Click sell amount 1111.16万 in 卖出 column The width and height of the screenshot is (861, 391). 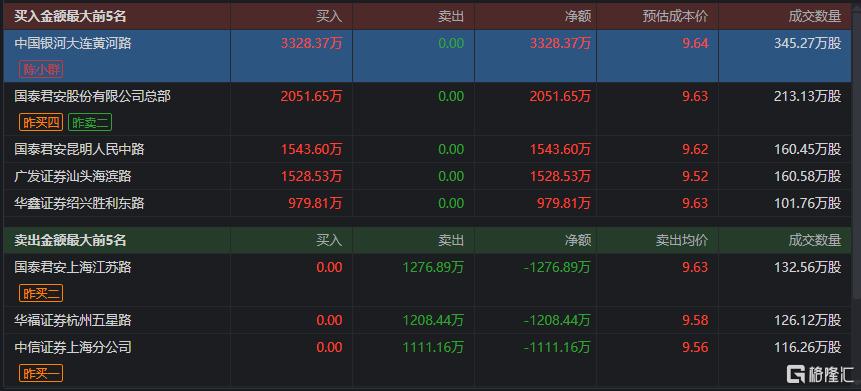pyautogui.click(x=433, y=347)
